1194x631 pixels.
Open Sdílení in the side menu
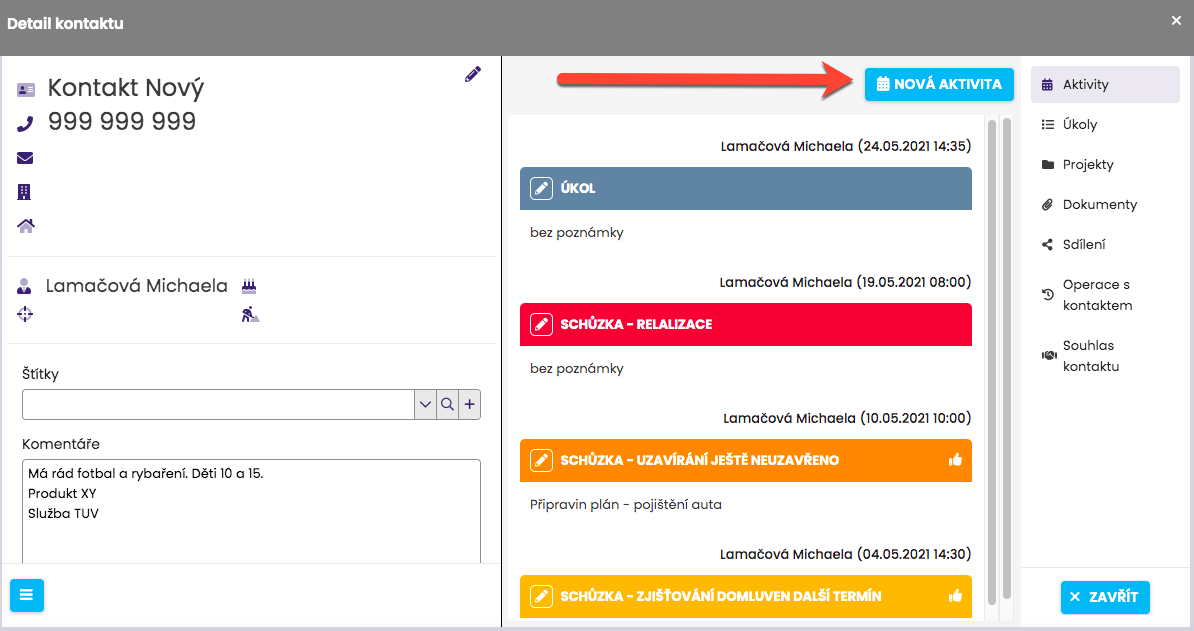[1083, 245]
